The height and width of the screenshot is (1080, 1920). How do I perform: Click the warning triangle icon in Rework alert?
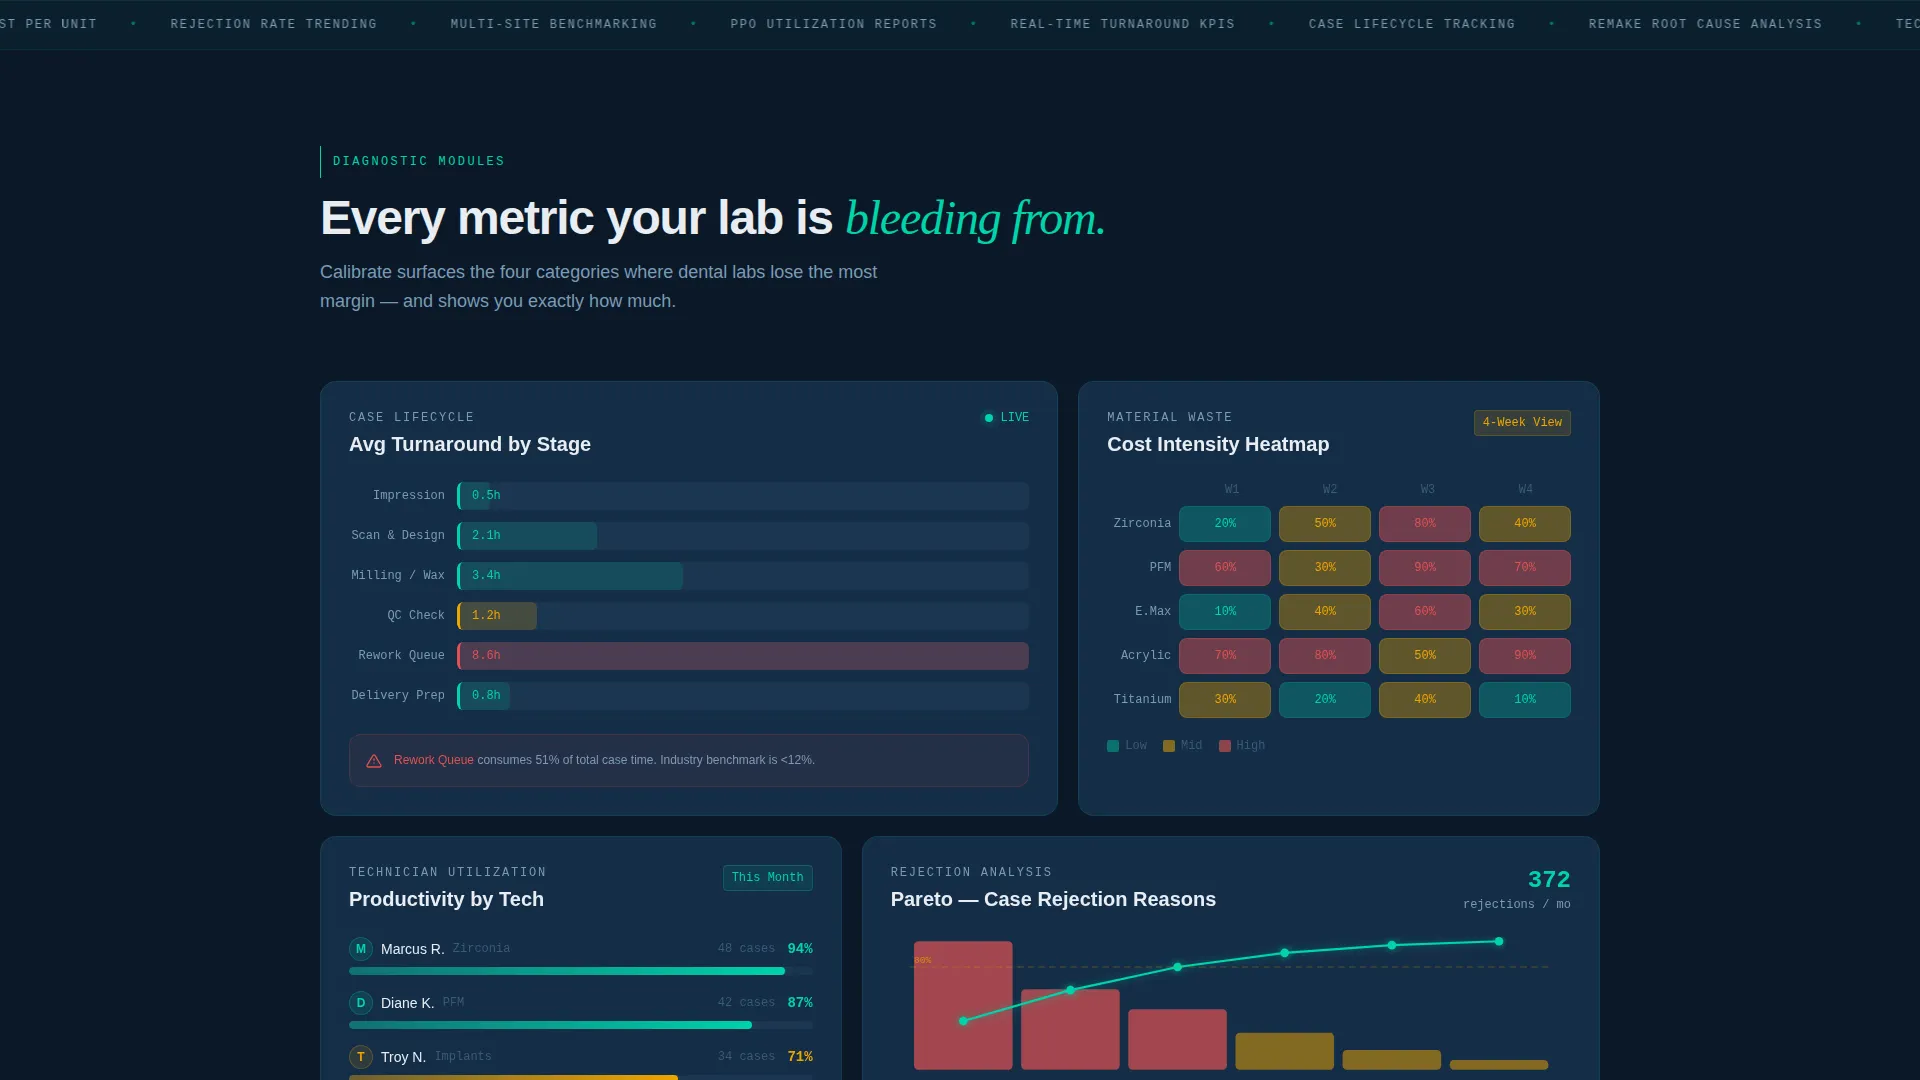[x=374, y=761]
